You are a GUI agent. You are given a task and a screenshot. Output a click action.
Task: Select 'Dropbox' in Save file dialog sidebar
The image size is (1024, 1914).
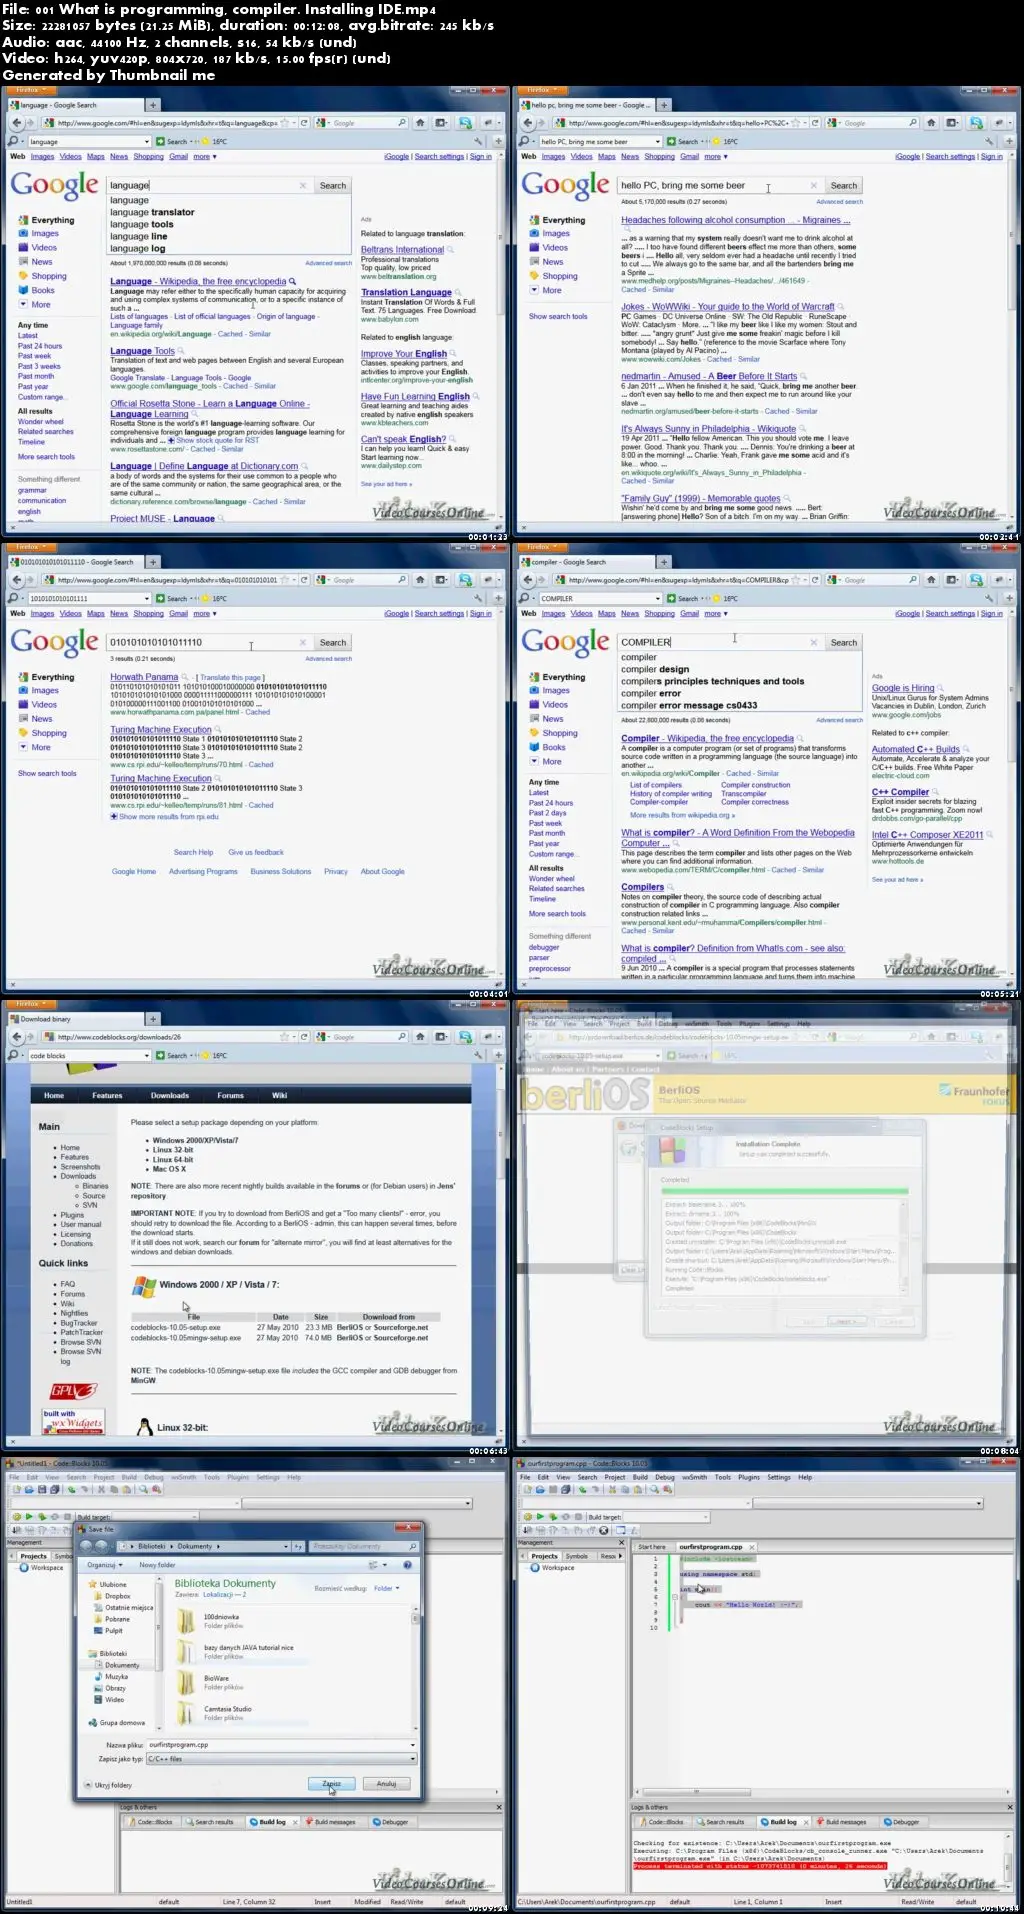[117, 1596]
